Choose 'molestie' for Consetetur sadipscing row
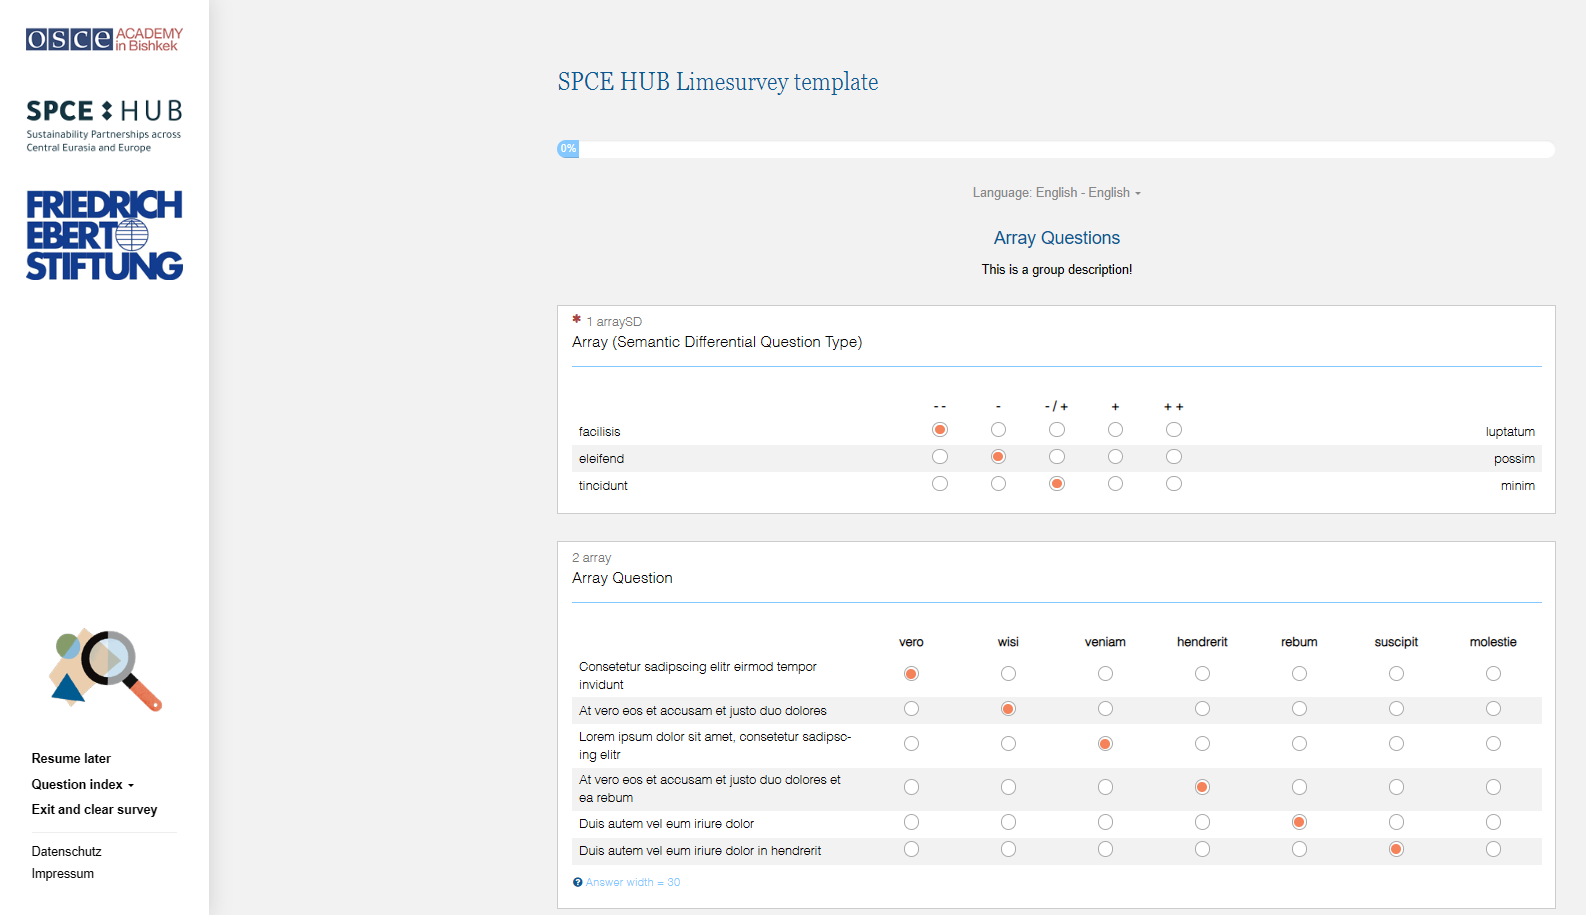 (1493, 674)
